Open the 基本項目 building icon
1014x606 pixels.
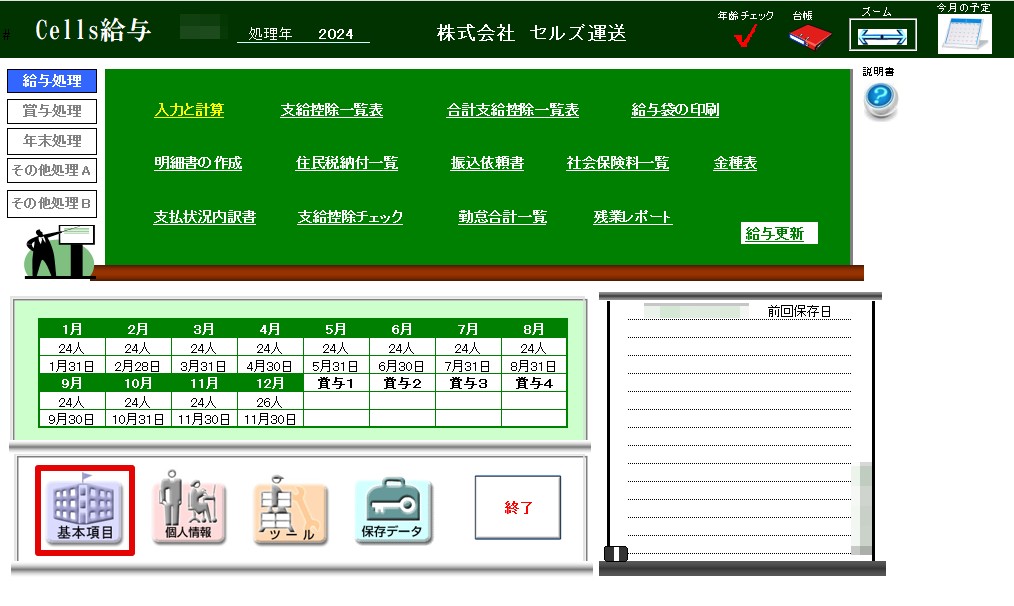point(85,510)
